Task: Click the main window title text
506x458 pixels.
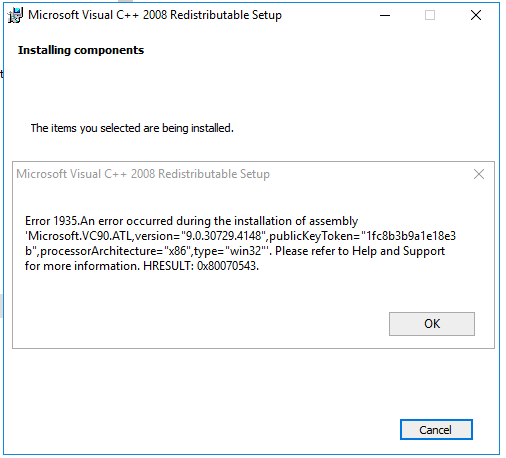Action: tap(155, 15)
